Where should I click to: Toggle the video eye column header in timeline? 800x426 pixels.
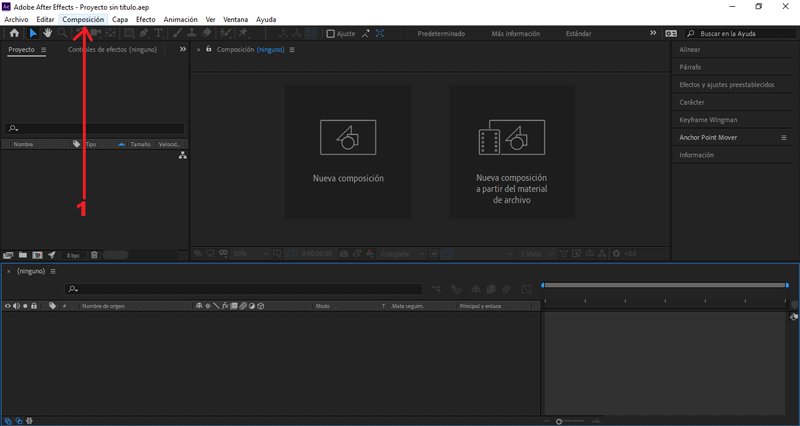click(x=8, y=306)
